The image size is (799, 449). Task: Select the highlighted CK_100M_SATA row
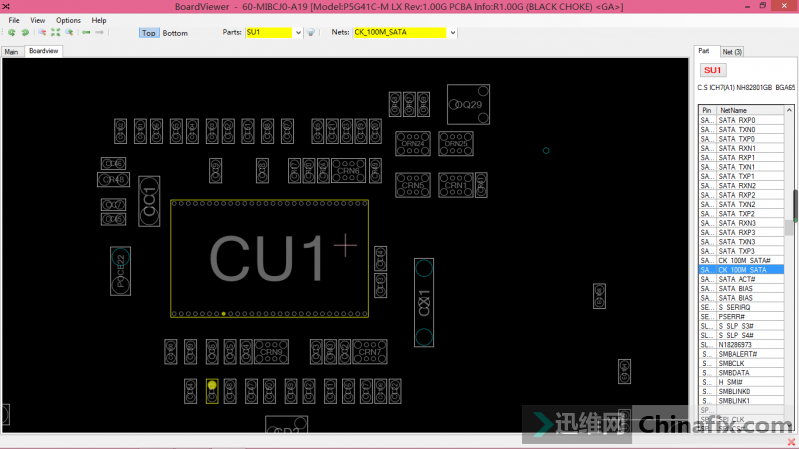point(741,270)
